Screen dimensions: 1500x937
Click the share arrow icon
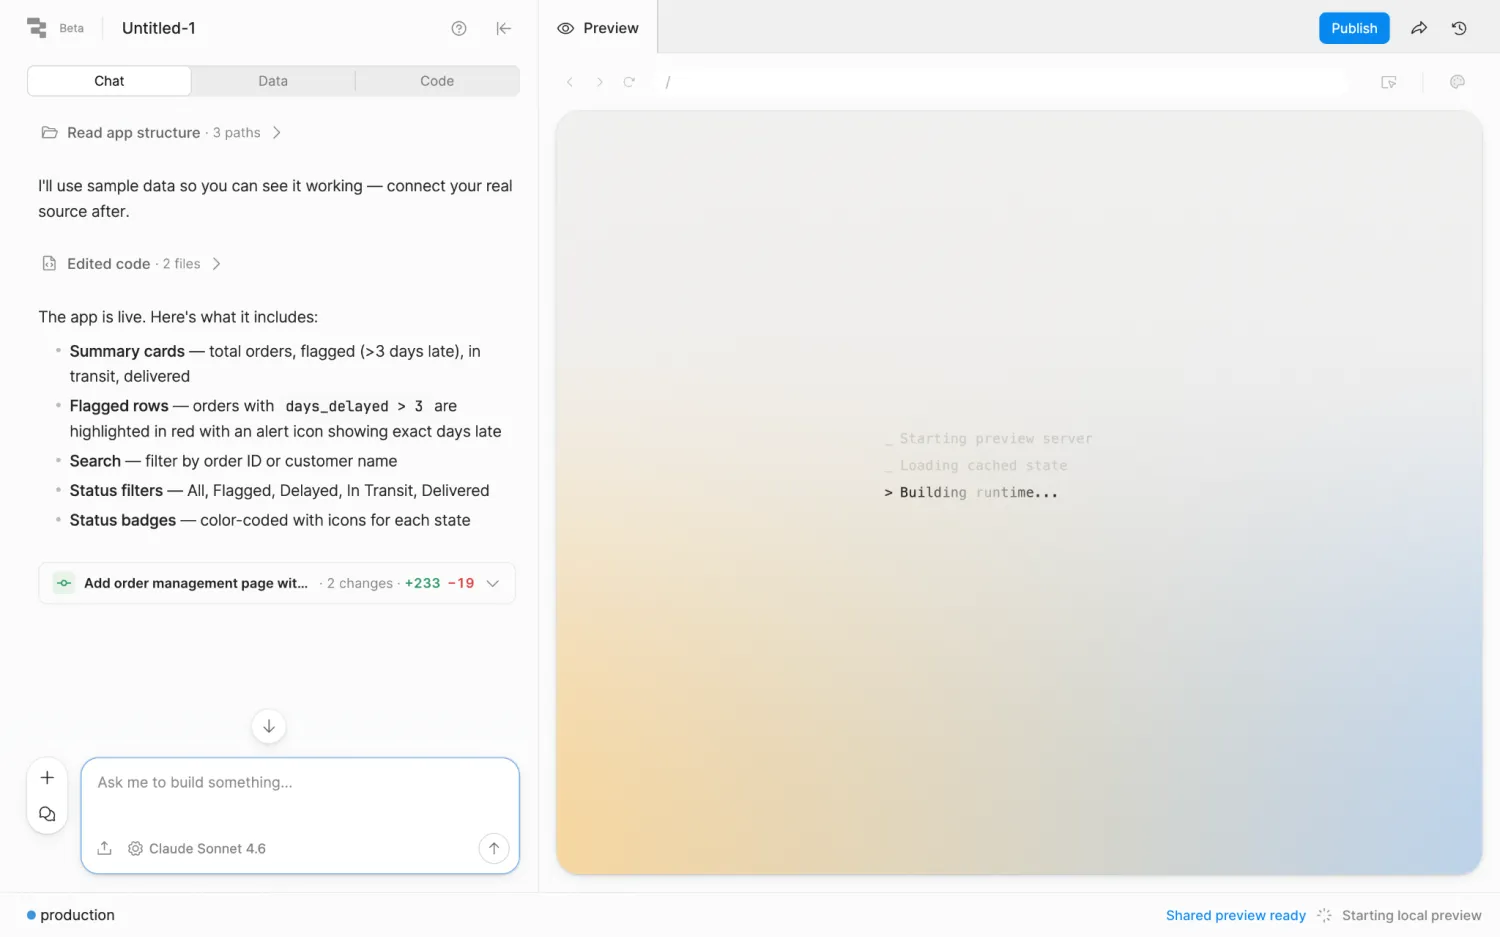coord(1419,28)
